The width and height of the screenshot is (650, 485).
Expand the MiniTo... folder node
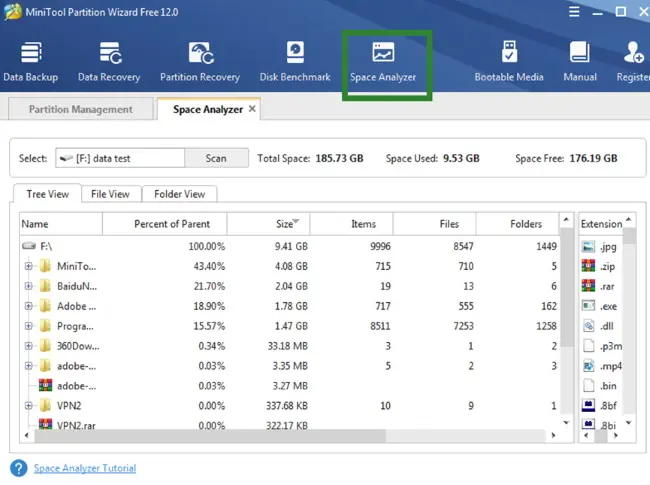pyautogui.click(x=29, y=266)
